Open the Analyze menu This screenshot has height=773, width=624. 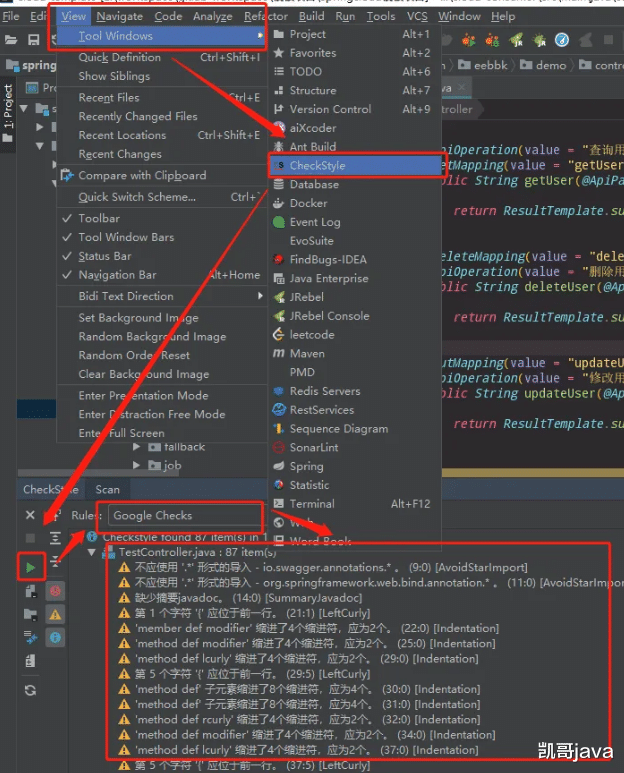pyautogui.click(x=212, y=16)
